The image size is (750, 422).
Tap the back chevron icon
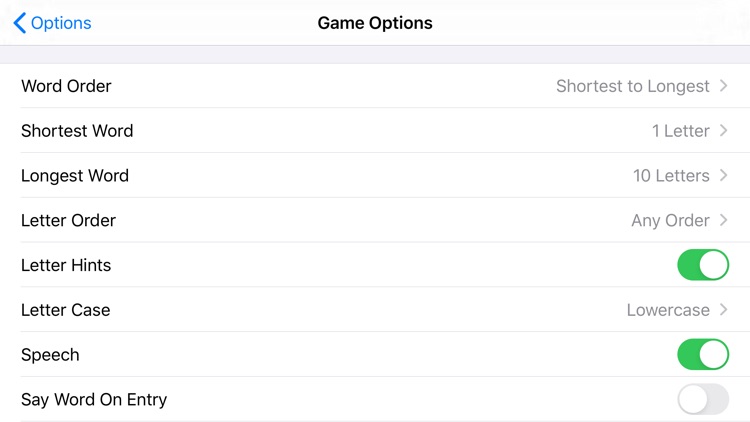19,23
